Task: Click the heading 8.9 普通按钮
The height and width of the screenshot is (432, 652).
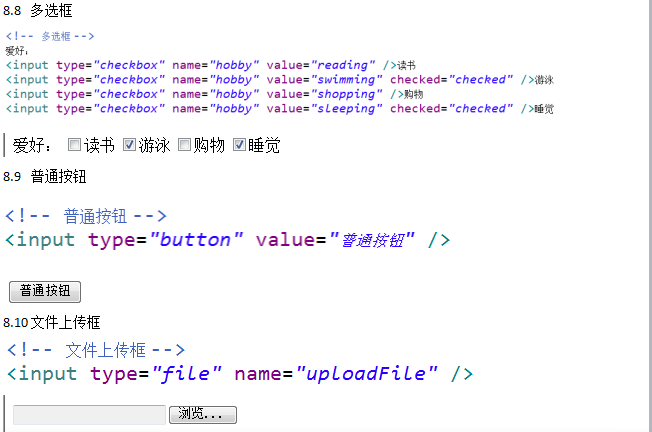Action: [44, 176]
